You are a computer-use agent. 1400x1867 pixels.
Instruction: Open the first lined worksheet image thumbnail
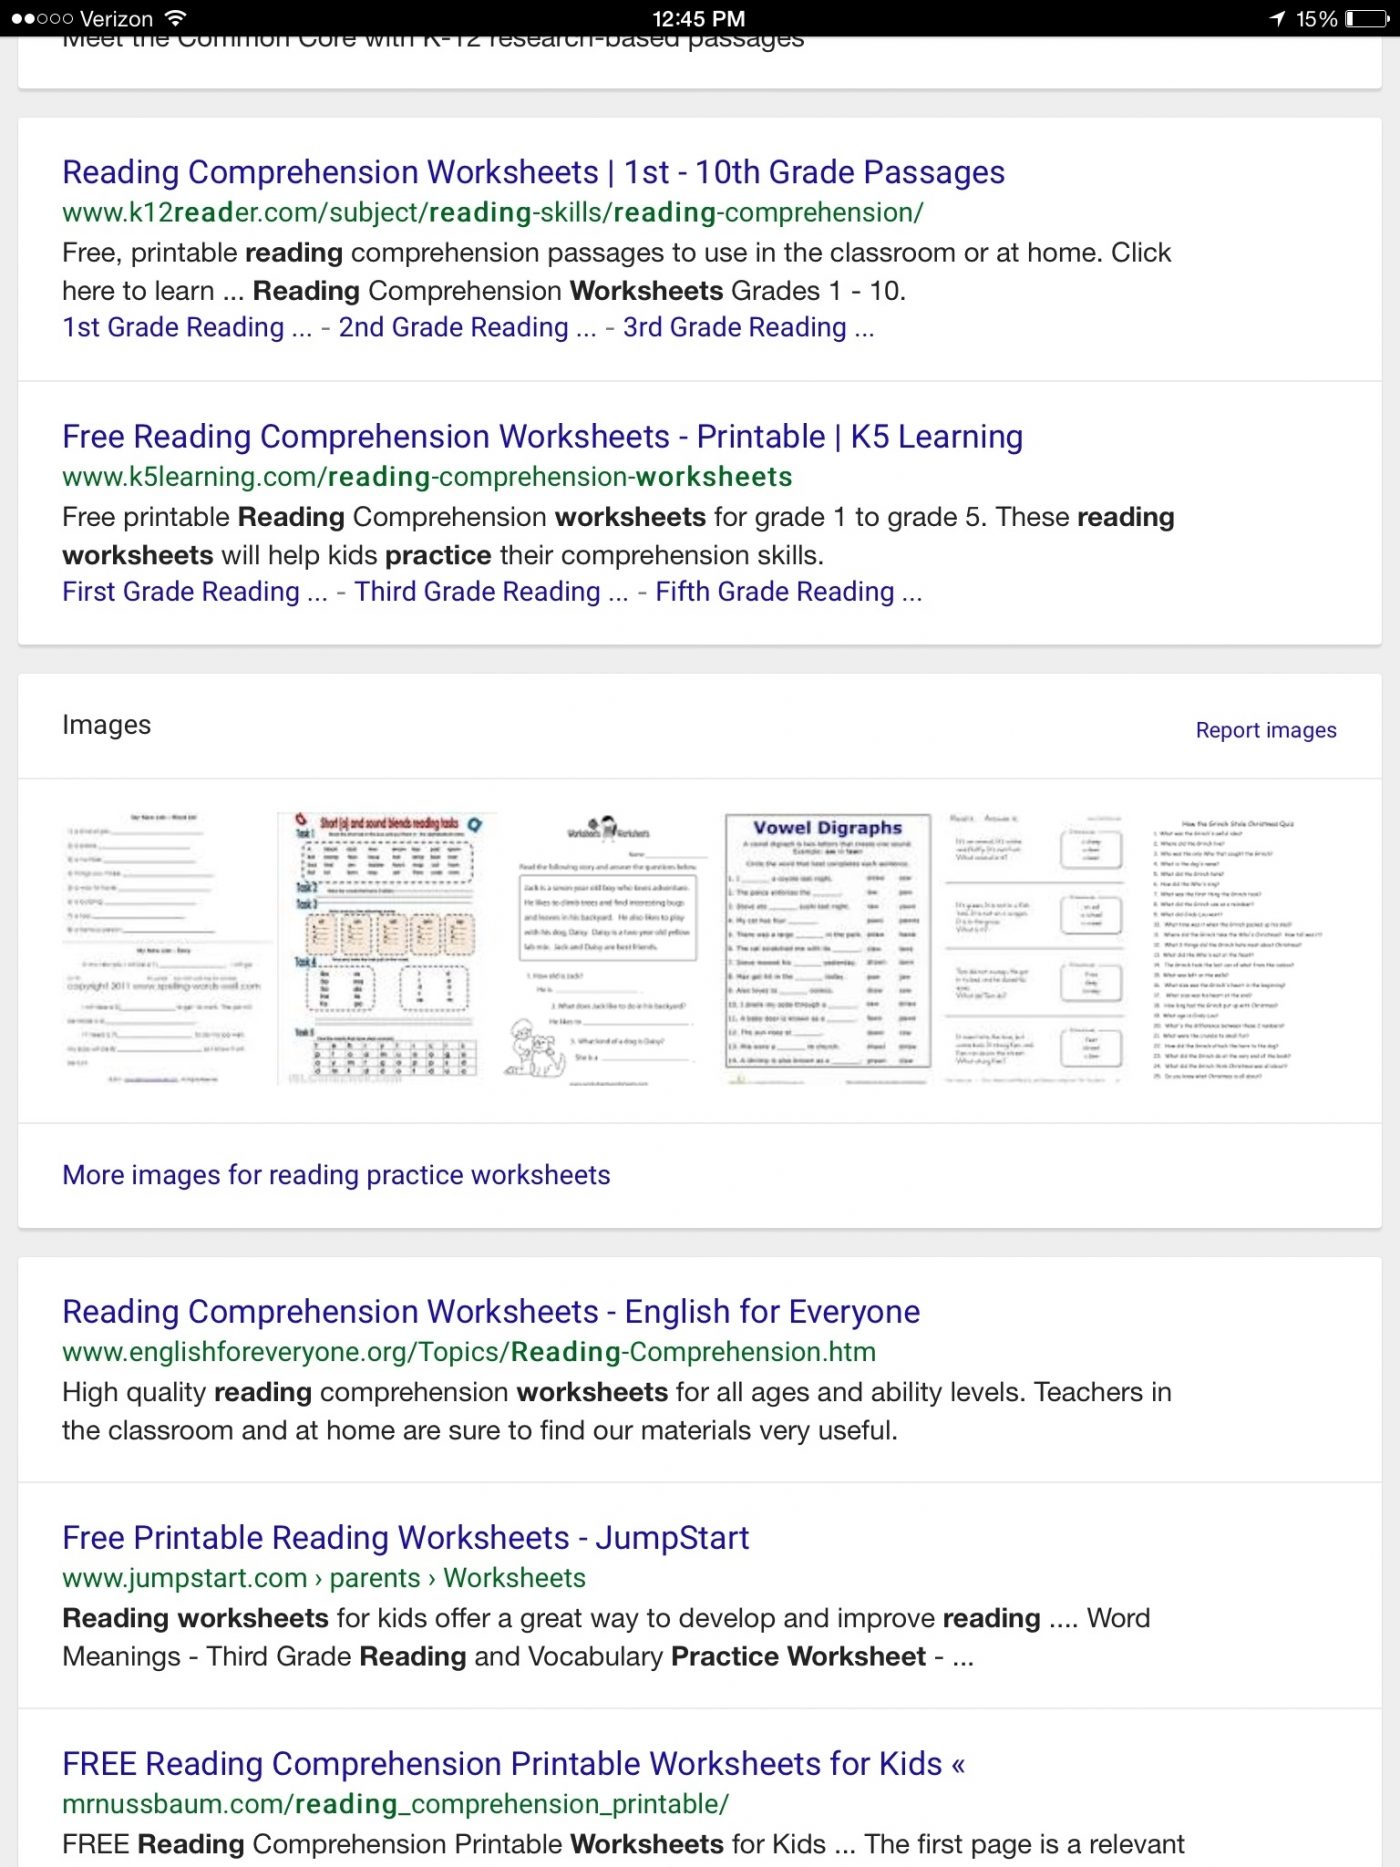click(163, 948)
